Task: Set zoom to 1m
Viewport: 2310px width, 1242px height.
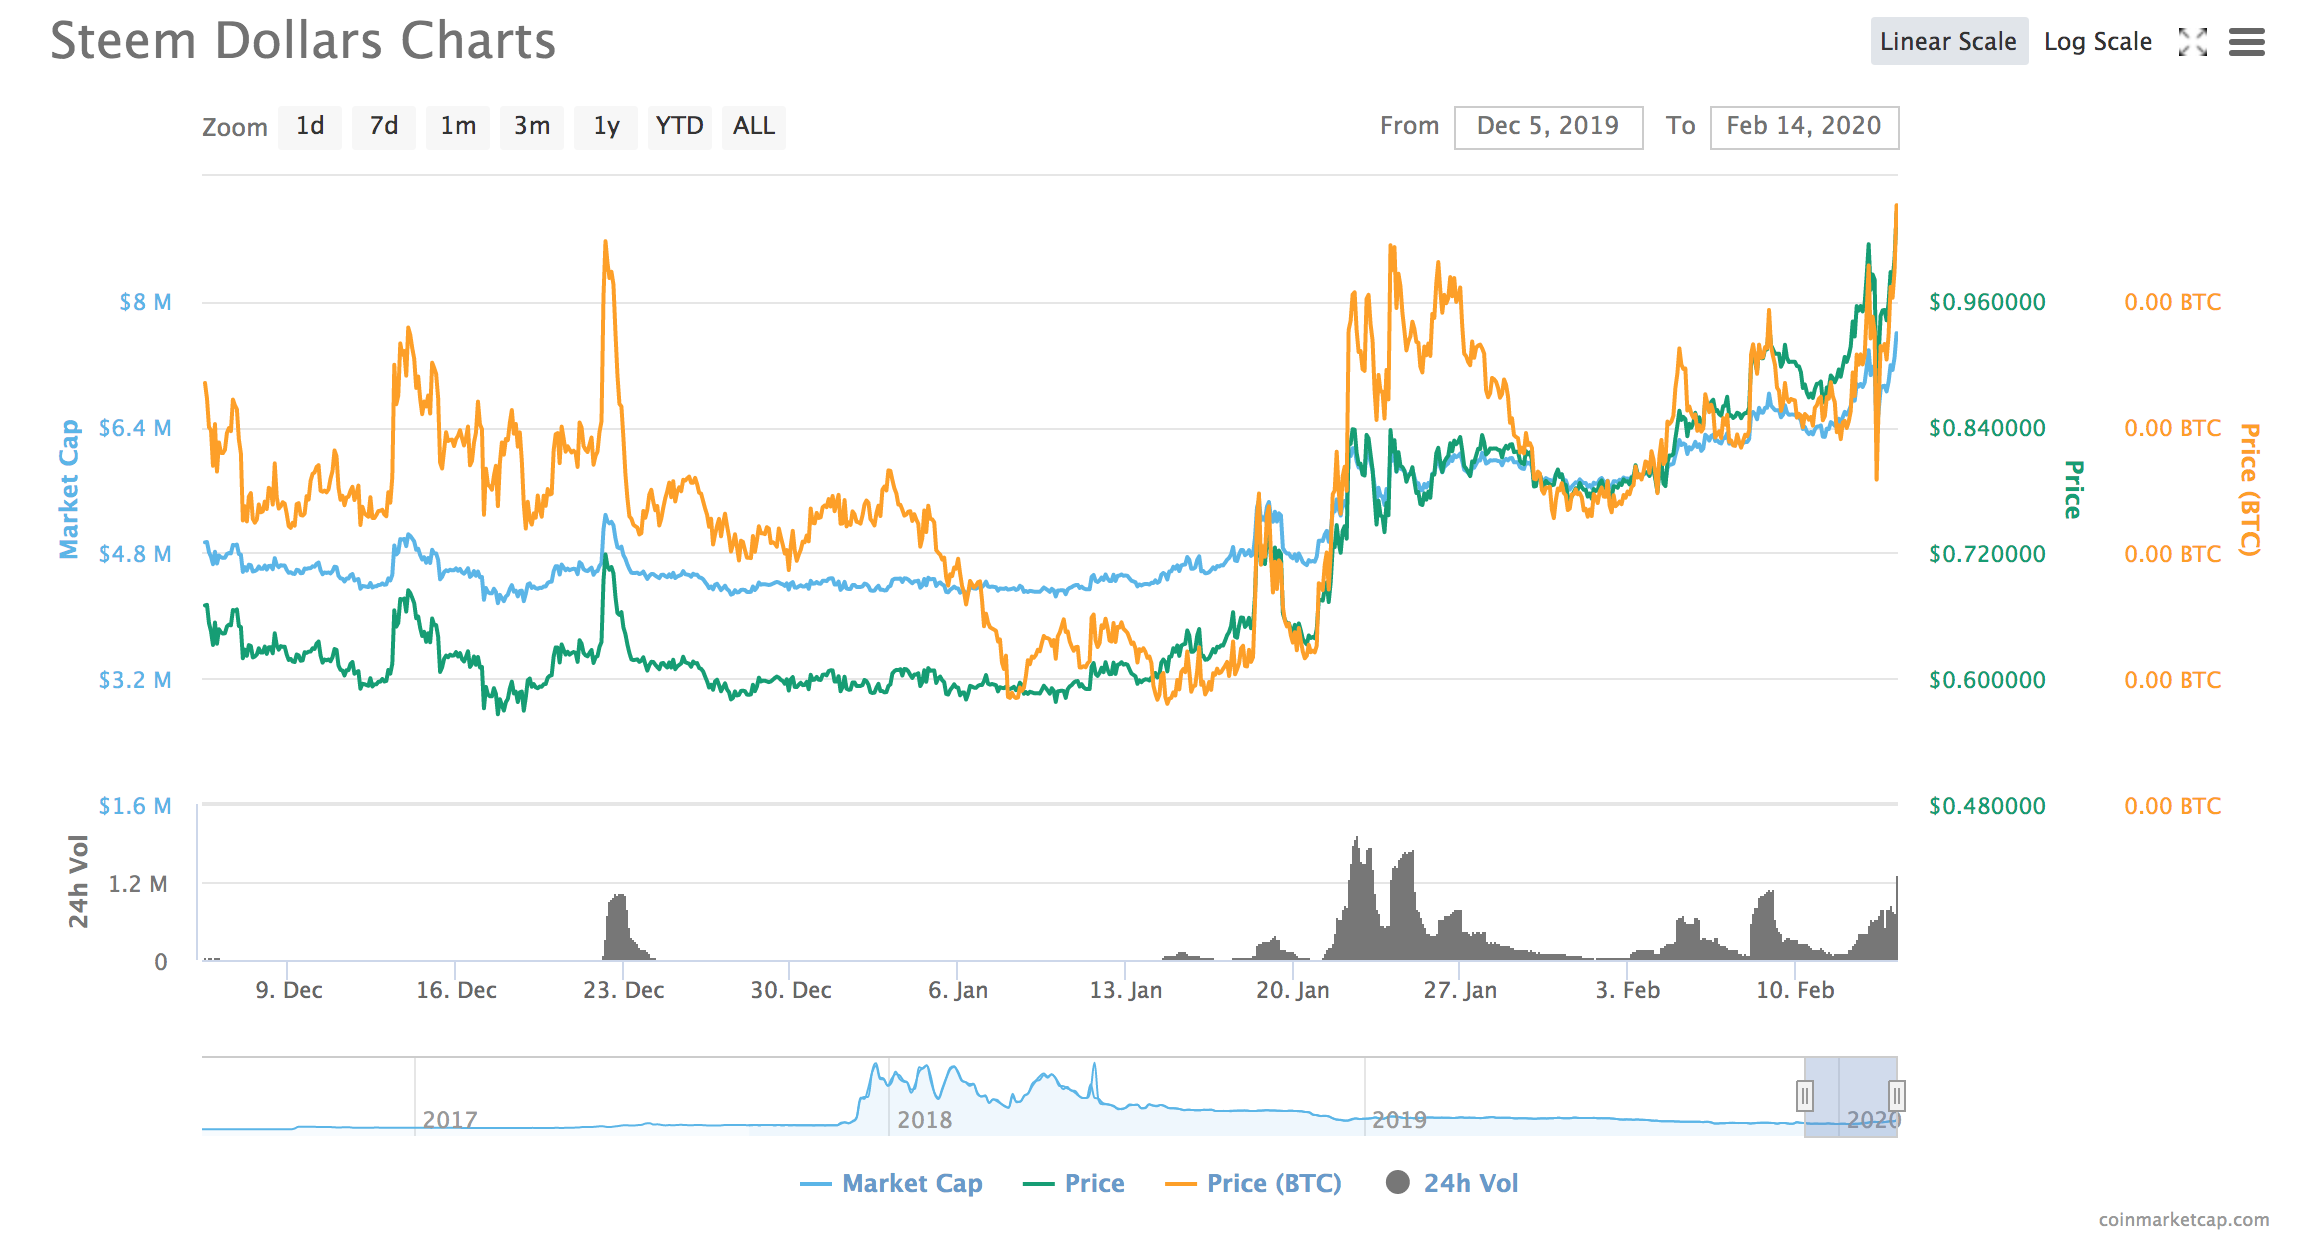Action: tap(458, 126)
